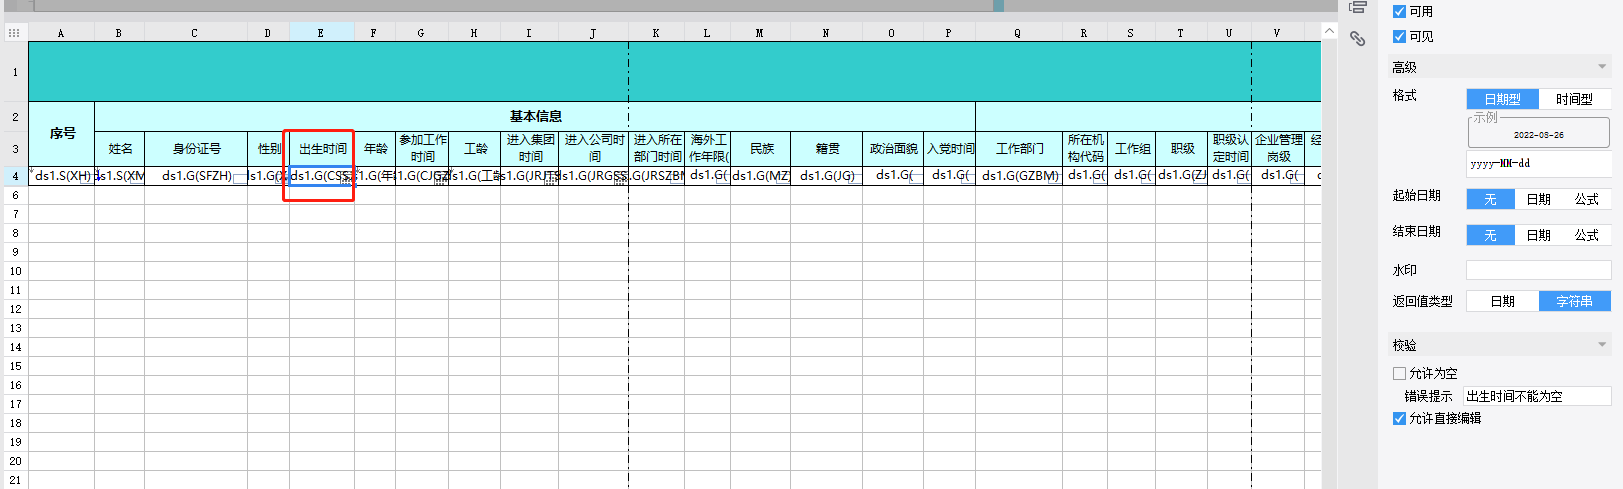Choose 字符串 as 返回值类型
1623x489 pixels.
[1574, 301]
